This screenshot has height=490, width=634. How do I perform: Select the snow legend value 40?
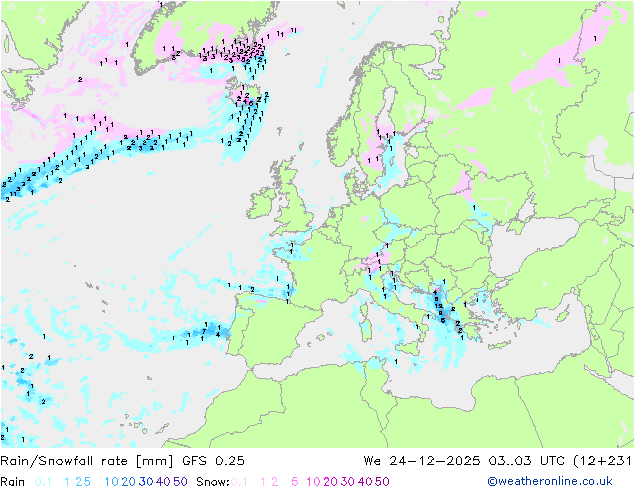(x=365, y=482)
